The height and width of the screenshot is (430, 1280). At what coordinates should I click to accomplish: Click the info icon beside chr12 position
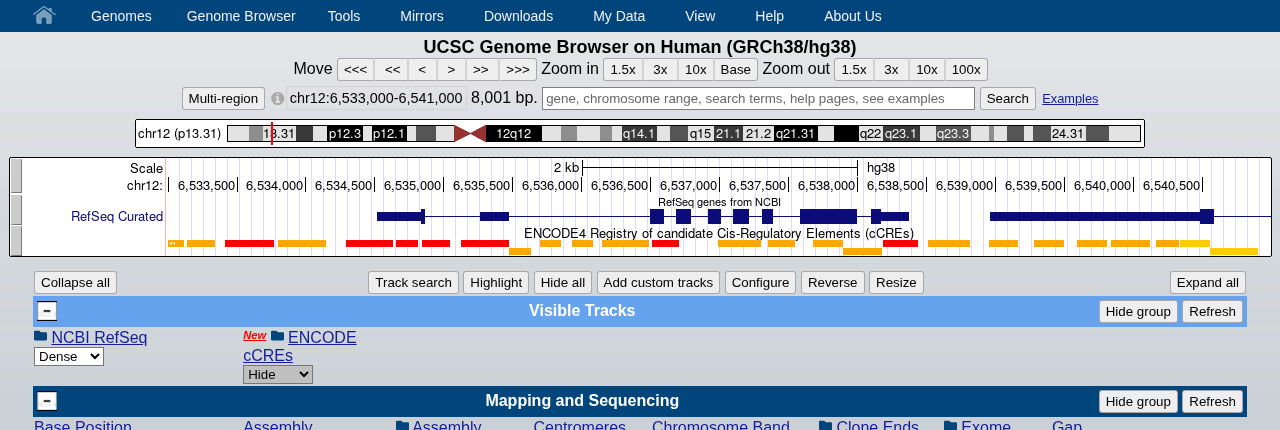278,98
